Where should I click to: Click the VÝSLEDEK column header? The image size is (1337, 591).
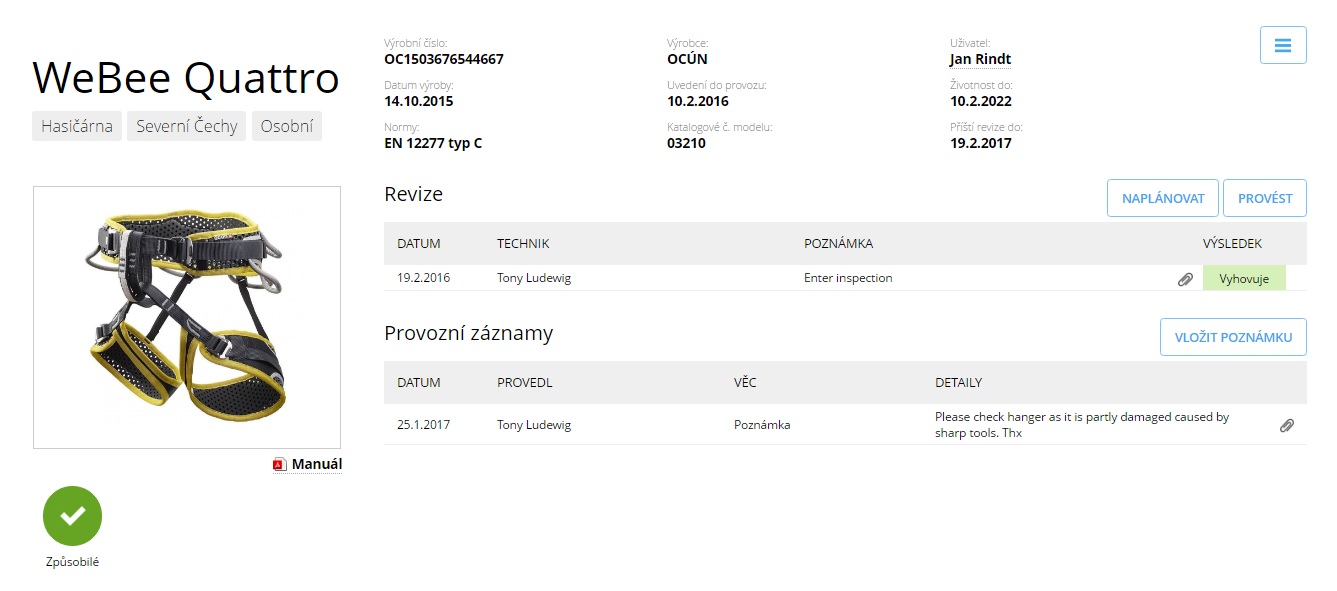pyautogui.click(x=1232, y=243)
